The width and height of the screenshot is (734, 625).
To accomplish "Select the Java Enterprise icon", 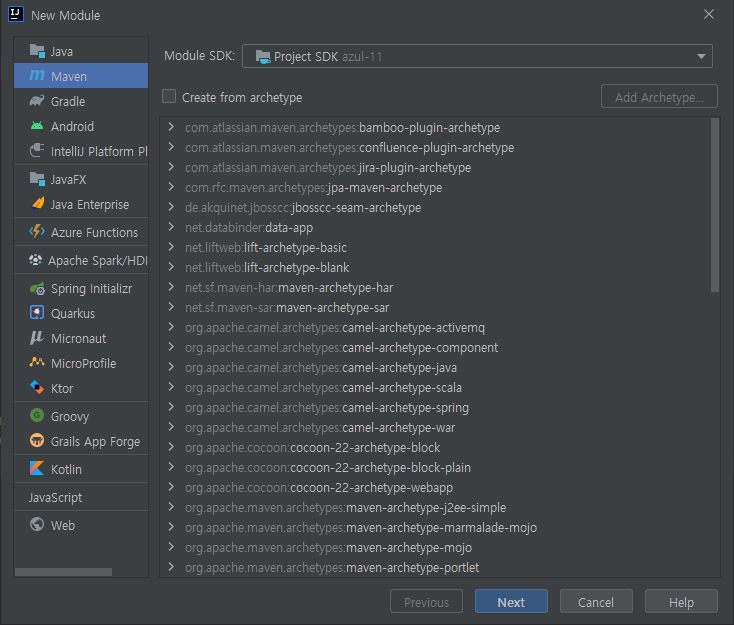I will tap(38, 204).
